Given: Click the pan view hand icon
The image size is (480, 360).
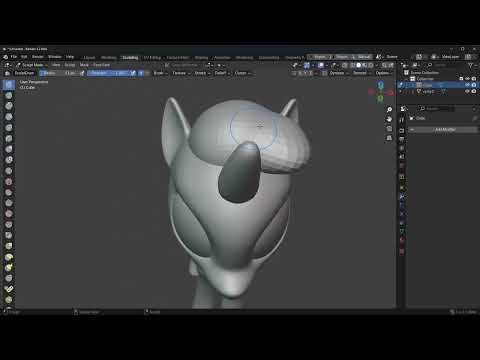Looking at the screenshot, I should coord(389,119).
